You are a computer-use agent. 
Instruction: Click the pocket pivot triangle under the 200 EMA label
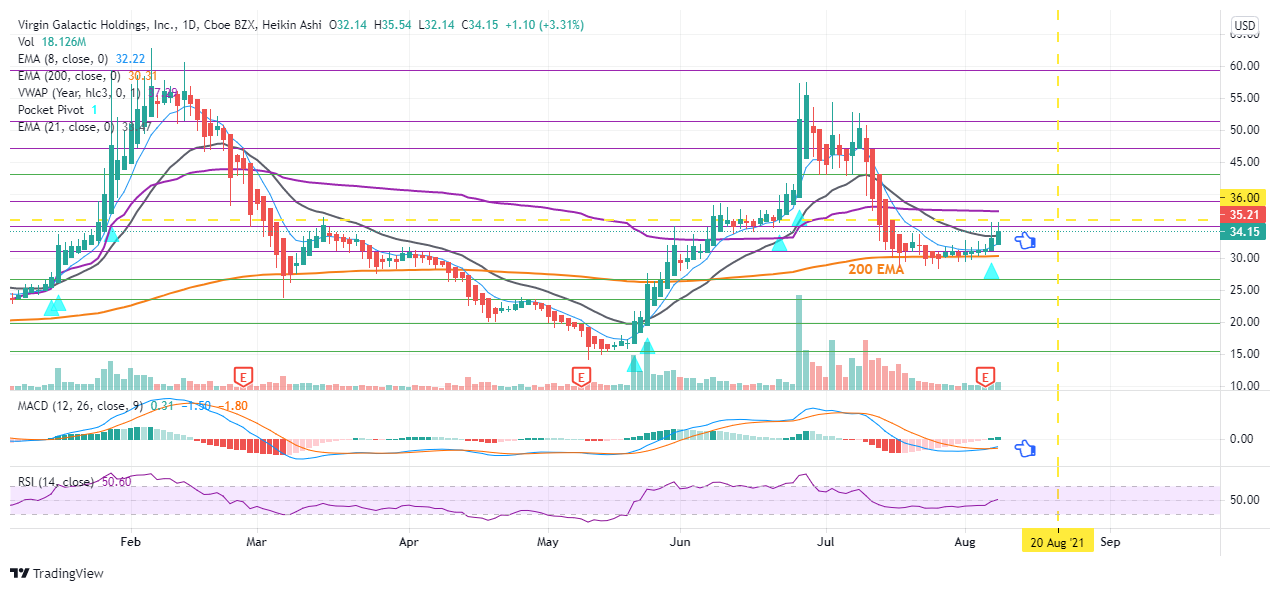991,270
